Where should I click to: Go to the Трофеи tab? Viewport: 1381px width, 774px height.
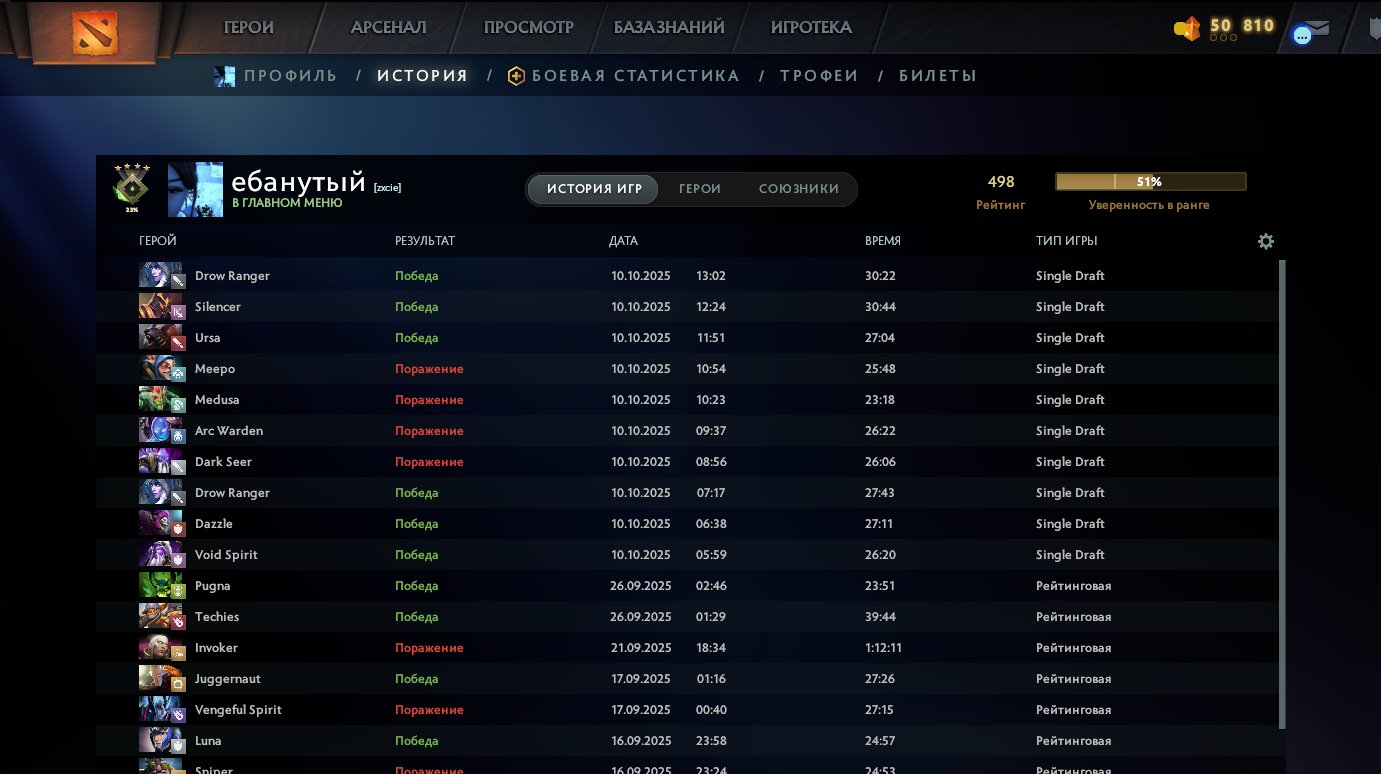click(819, 76)
